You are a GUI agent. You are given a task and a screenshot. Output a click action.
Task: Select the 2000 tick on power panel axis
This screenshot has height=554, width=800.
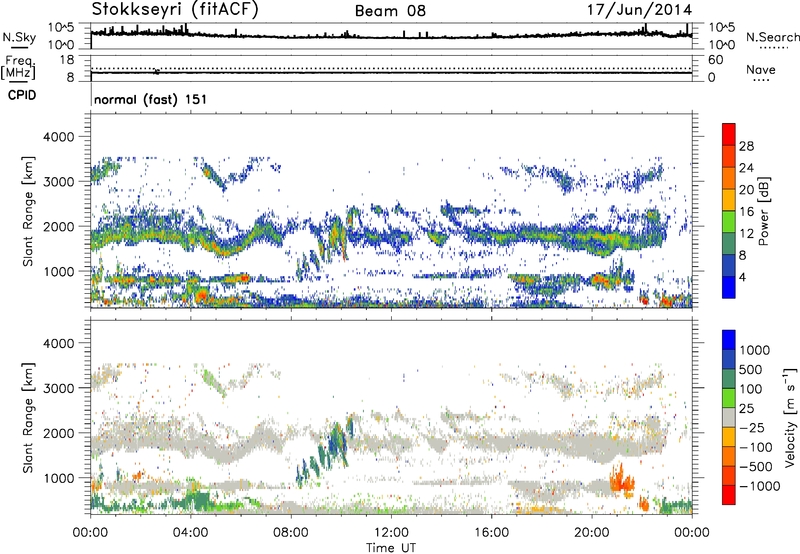[x=60, y=226]
